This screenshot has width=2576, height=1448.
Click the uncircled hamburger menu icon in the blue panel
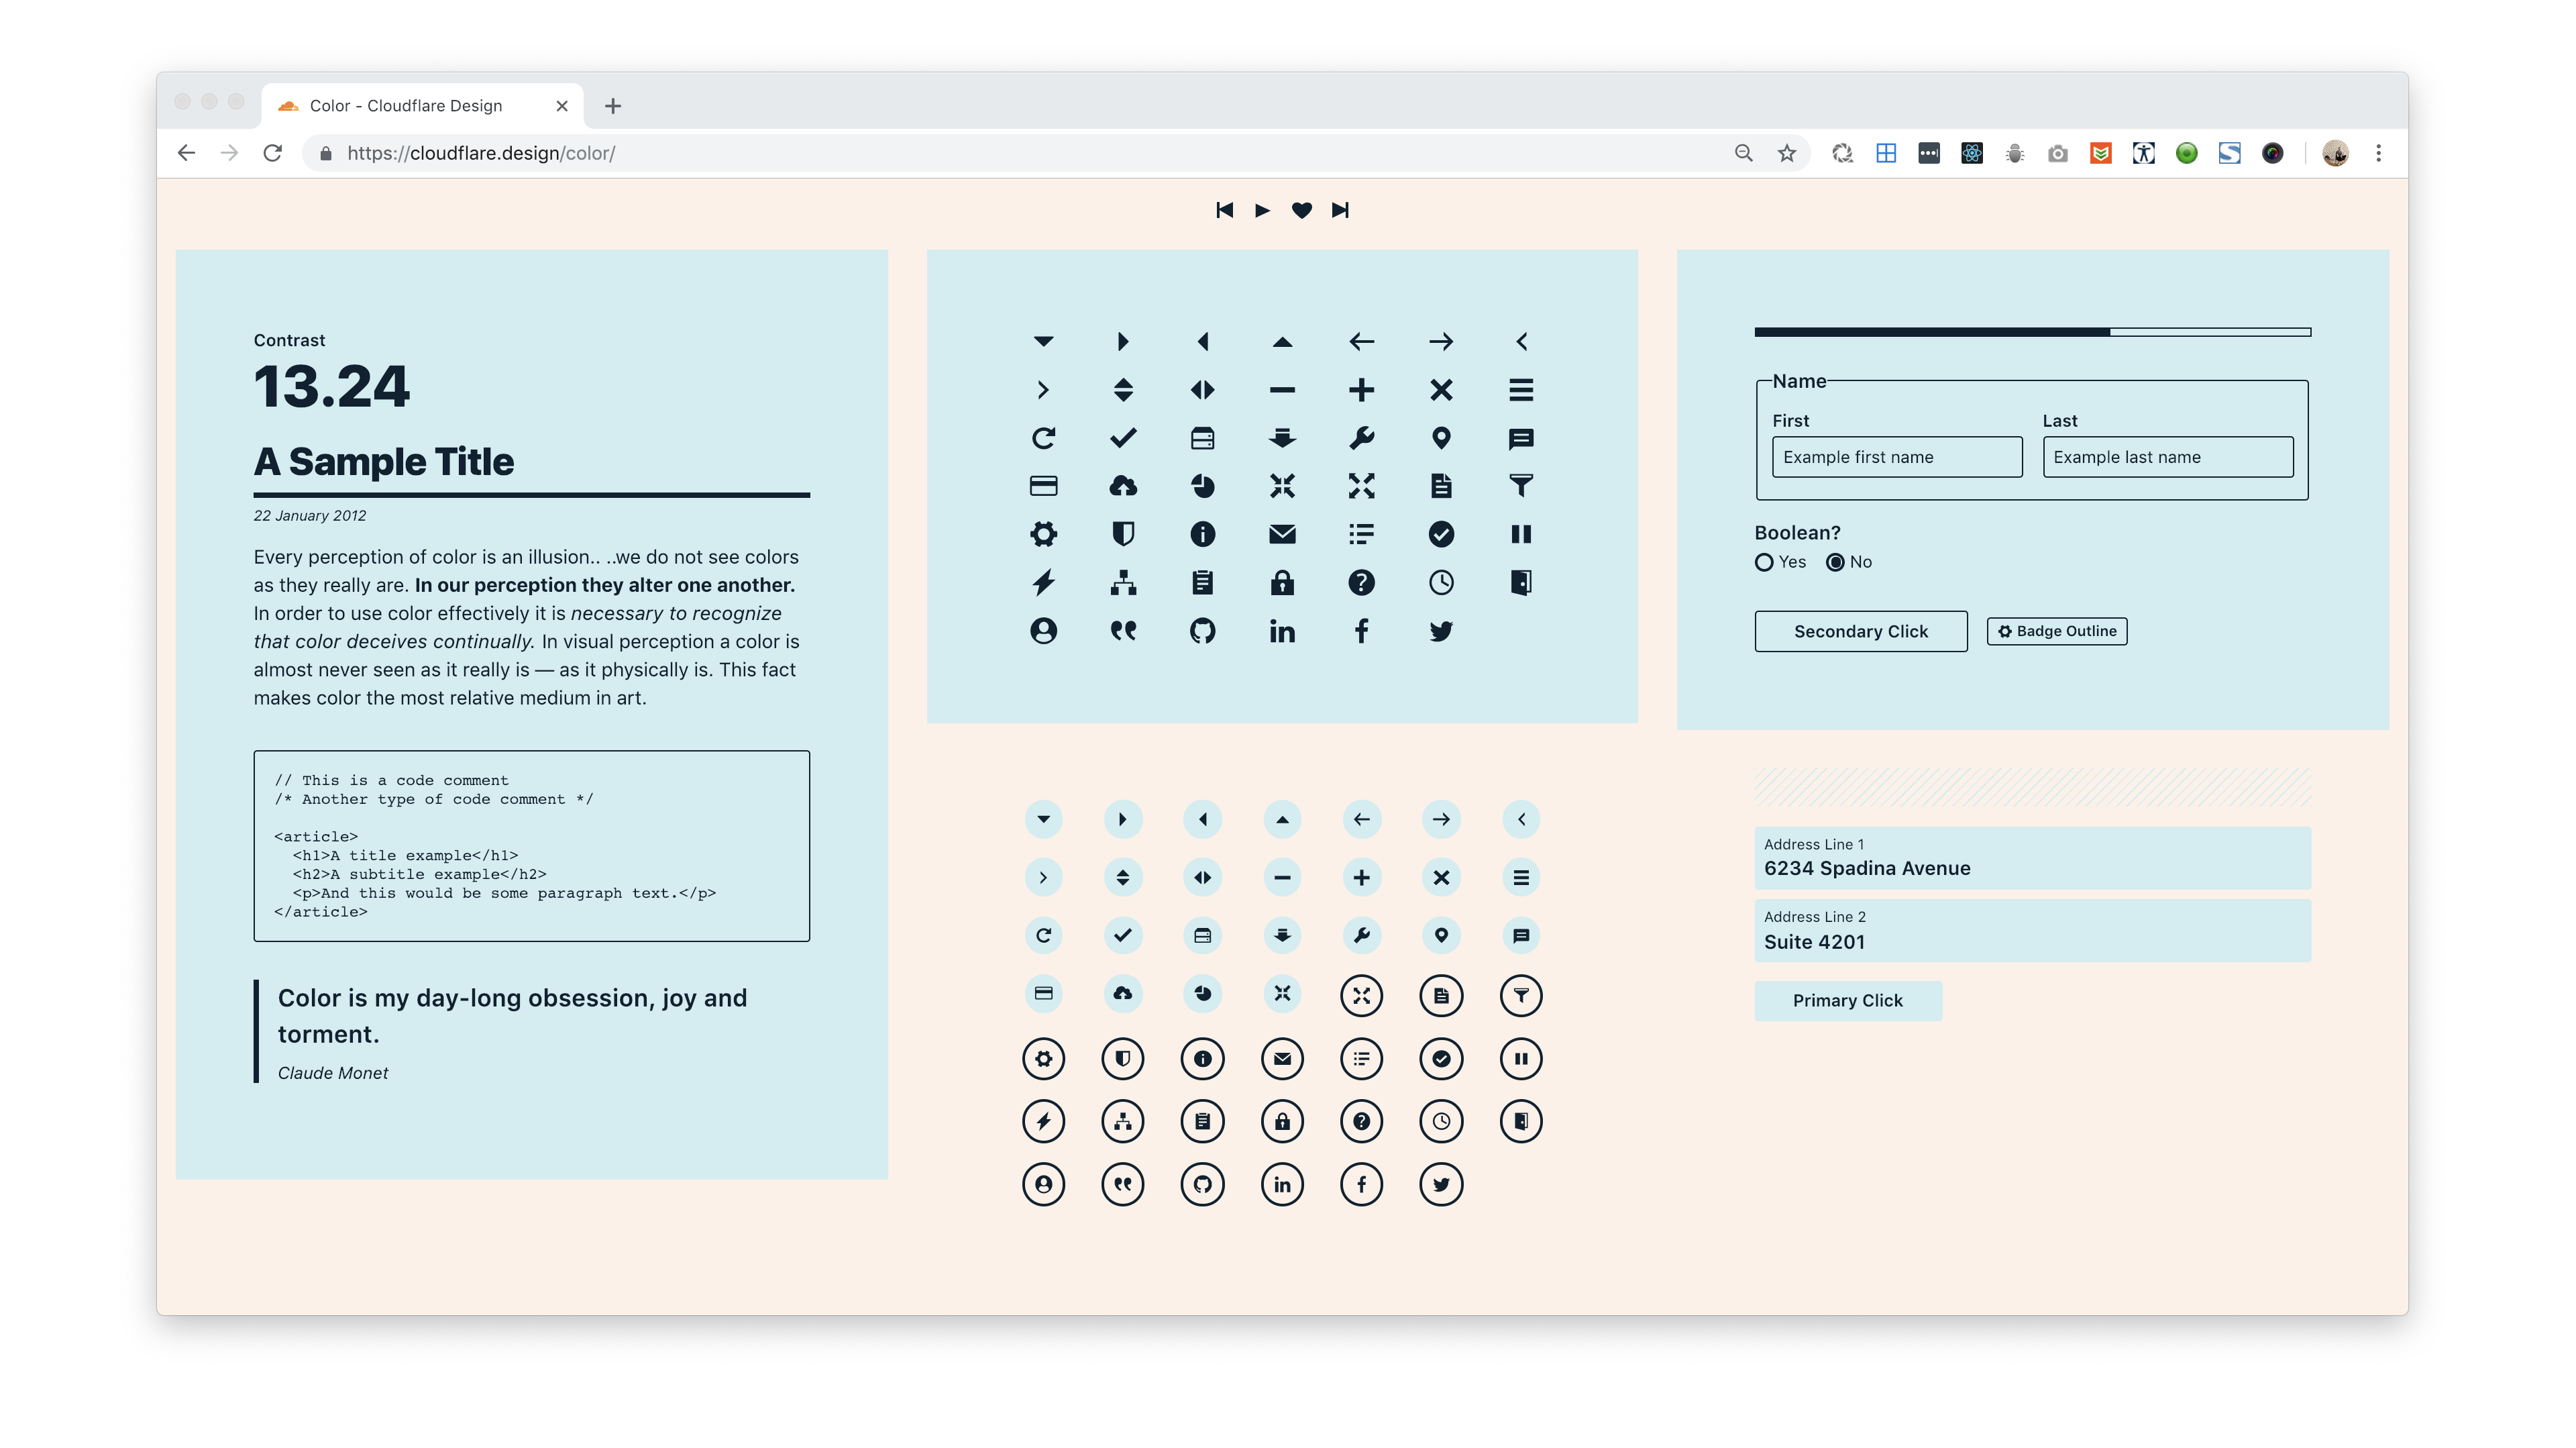click(x=1521, y=390)
